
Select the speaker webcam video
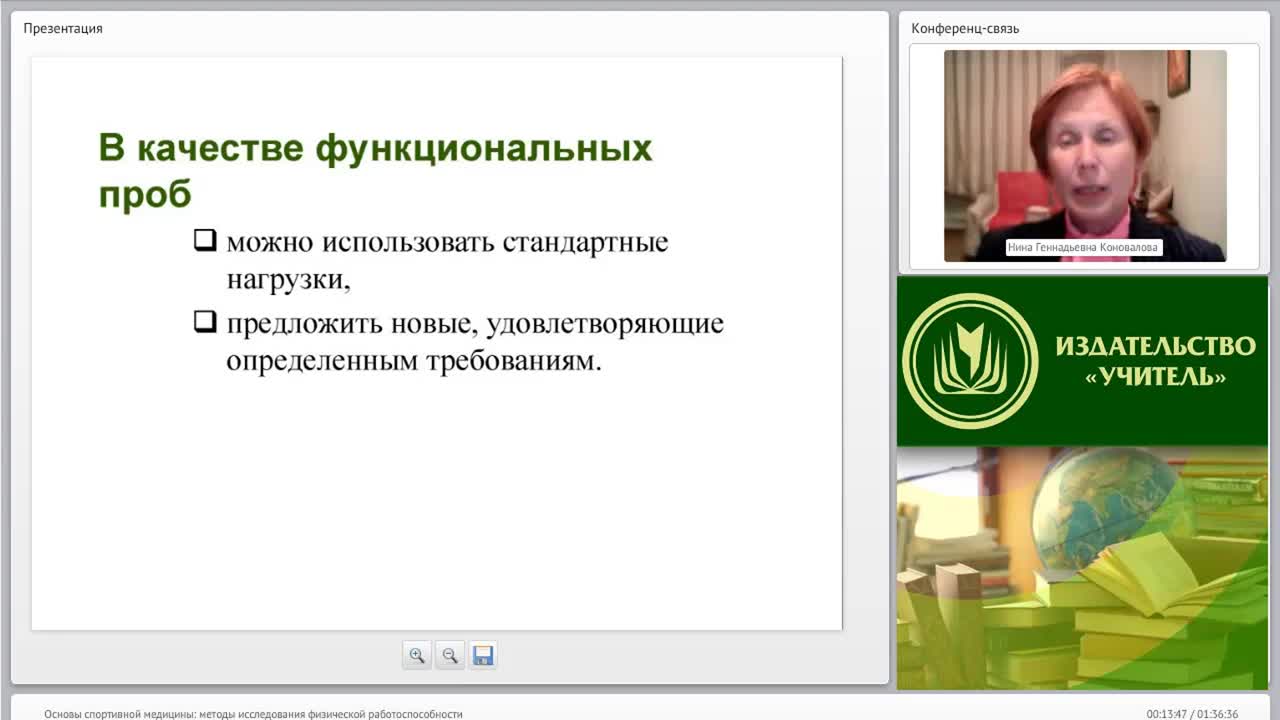[1085, 156]
